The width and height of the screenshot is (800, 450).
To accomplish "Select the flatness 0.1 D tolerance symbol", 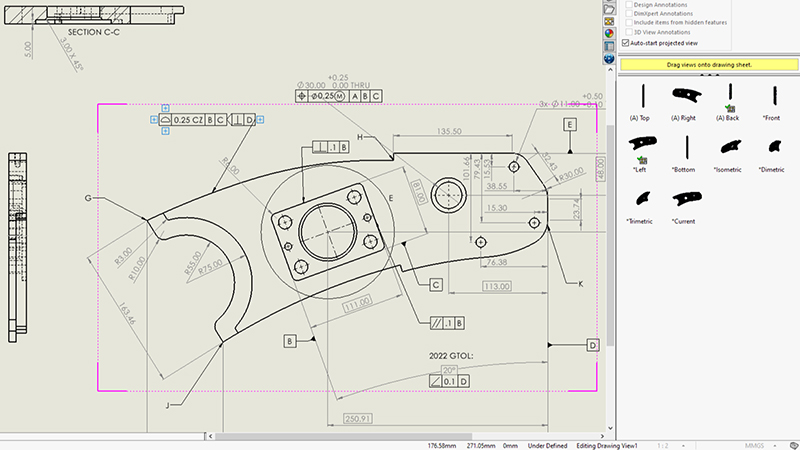I will pos(436,381).
